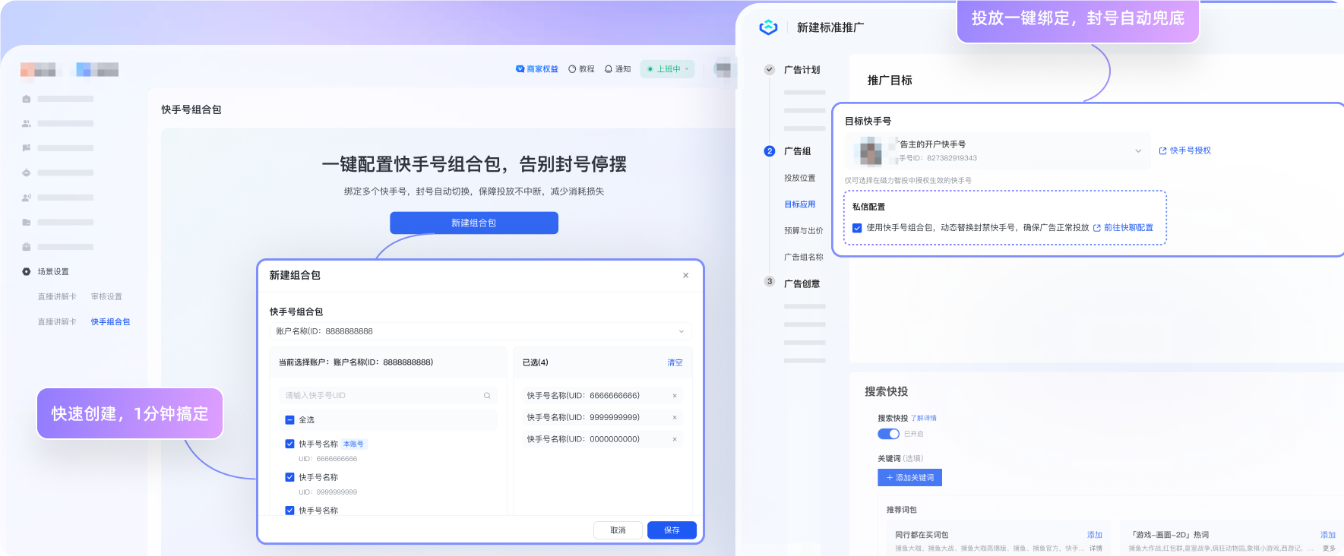This screenshot has width=1344, height=556.
Task: Go to 广告创意 step 3
Action: [802, 283]
